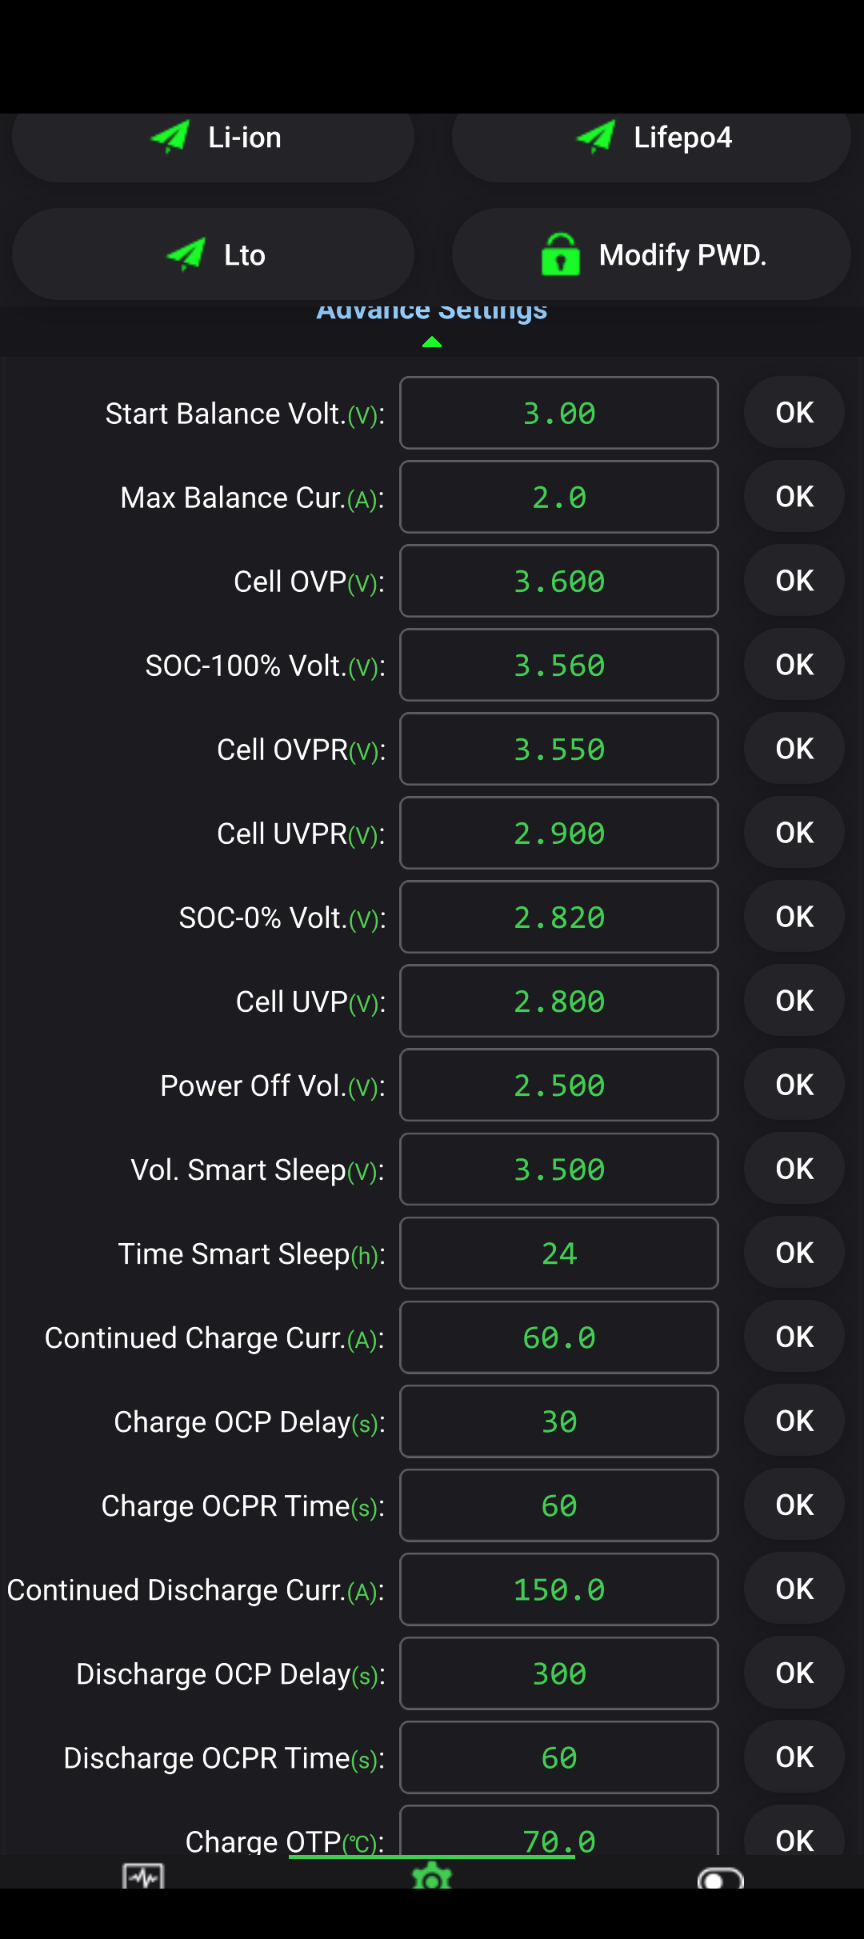864x1939 pixels.
Task: Tap OK beside Power Off Vol.
Action: coord(794,1085)
